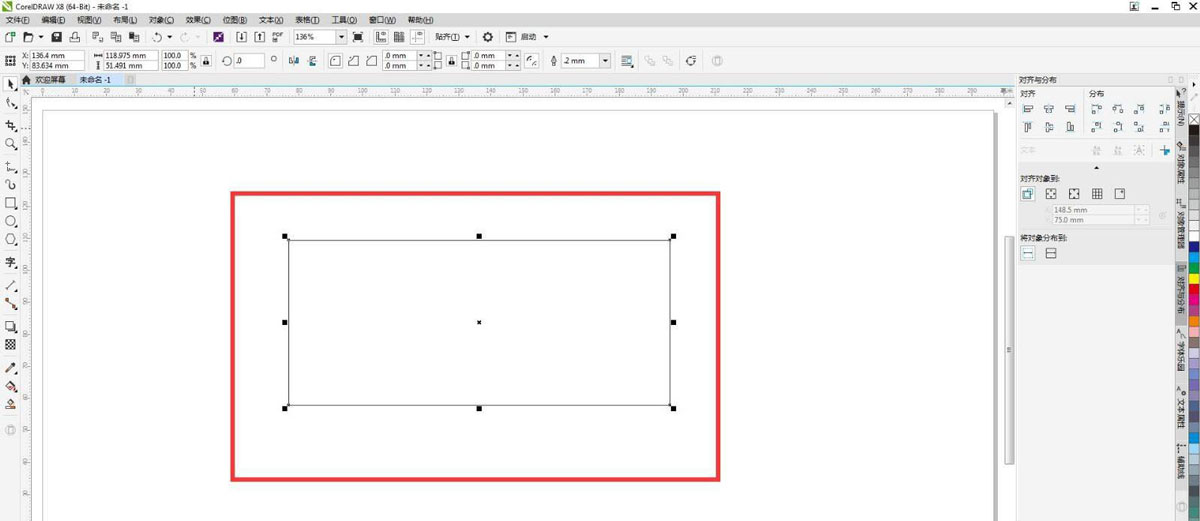Toggle the lock ratio padlock next to scale
The height and width of the screenshot is (521, 1200).
pos(206,61)
